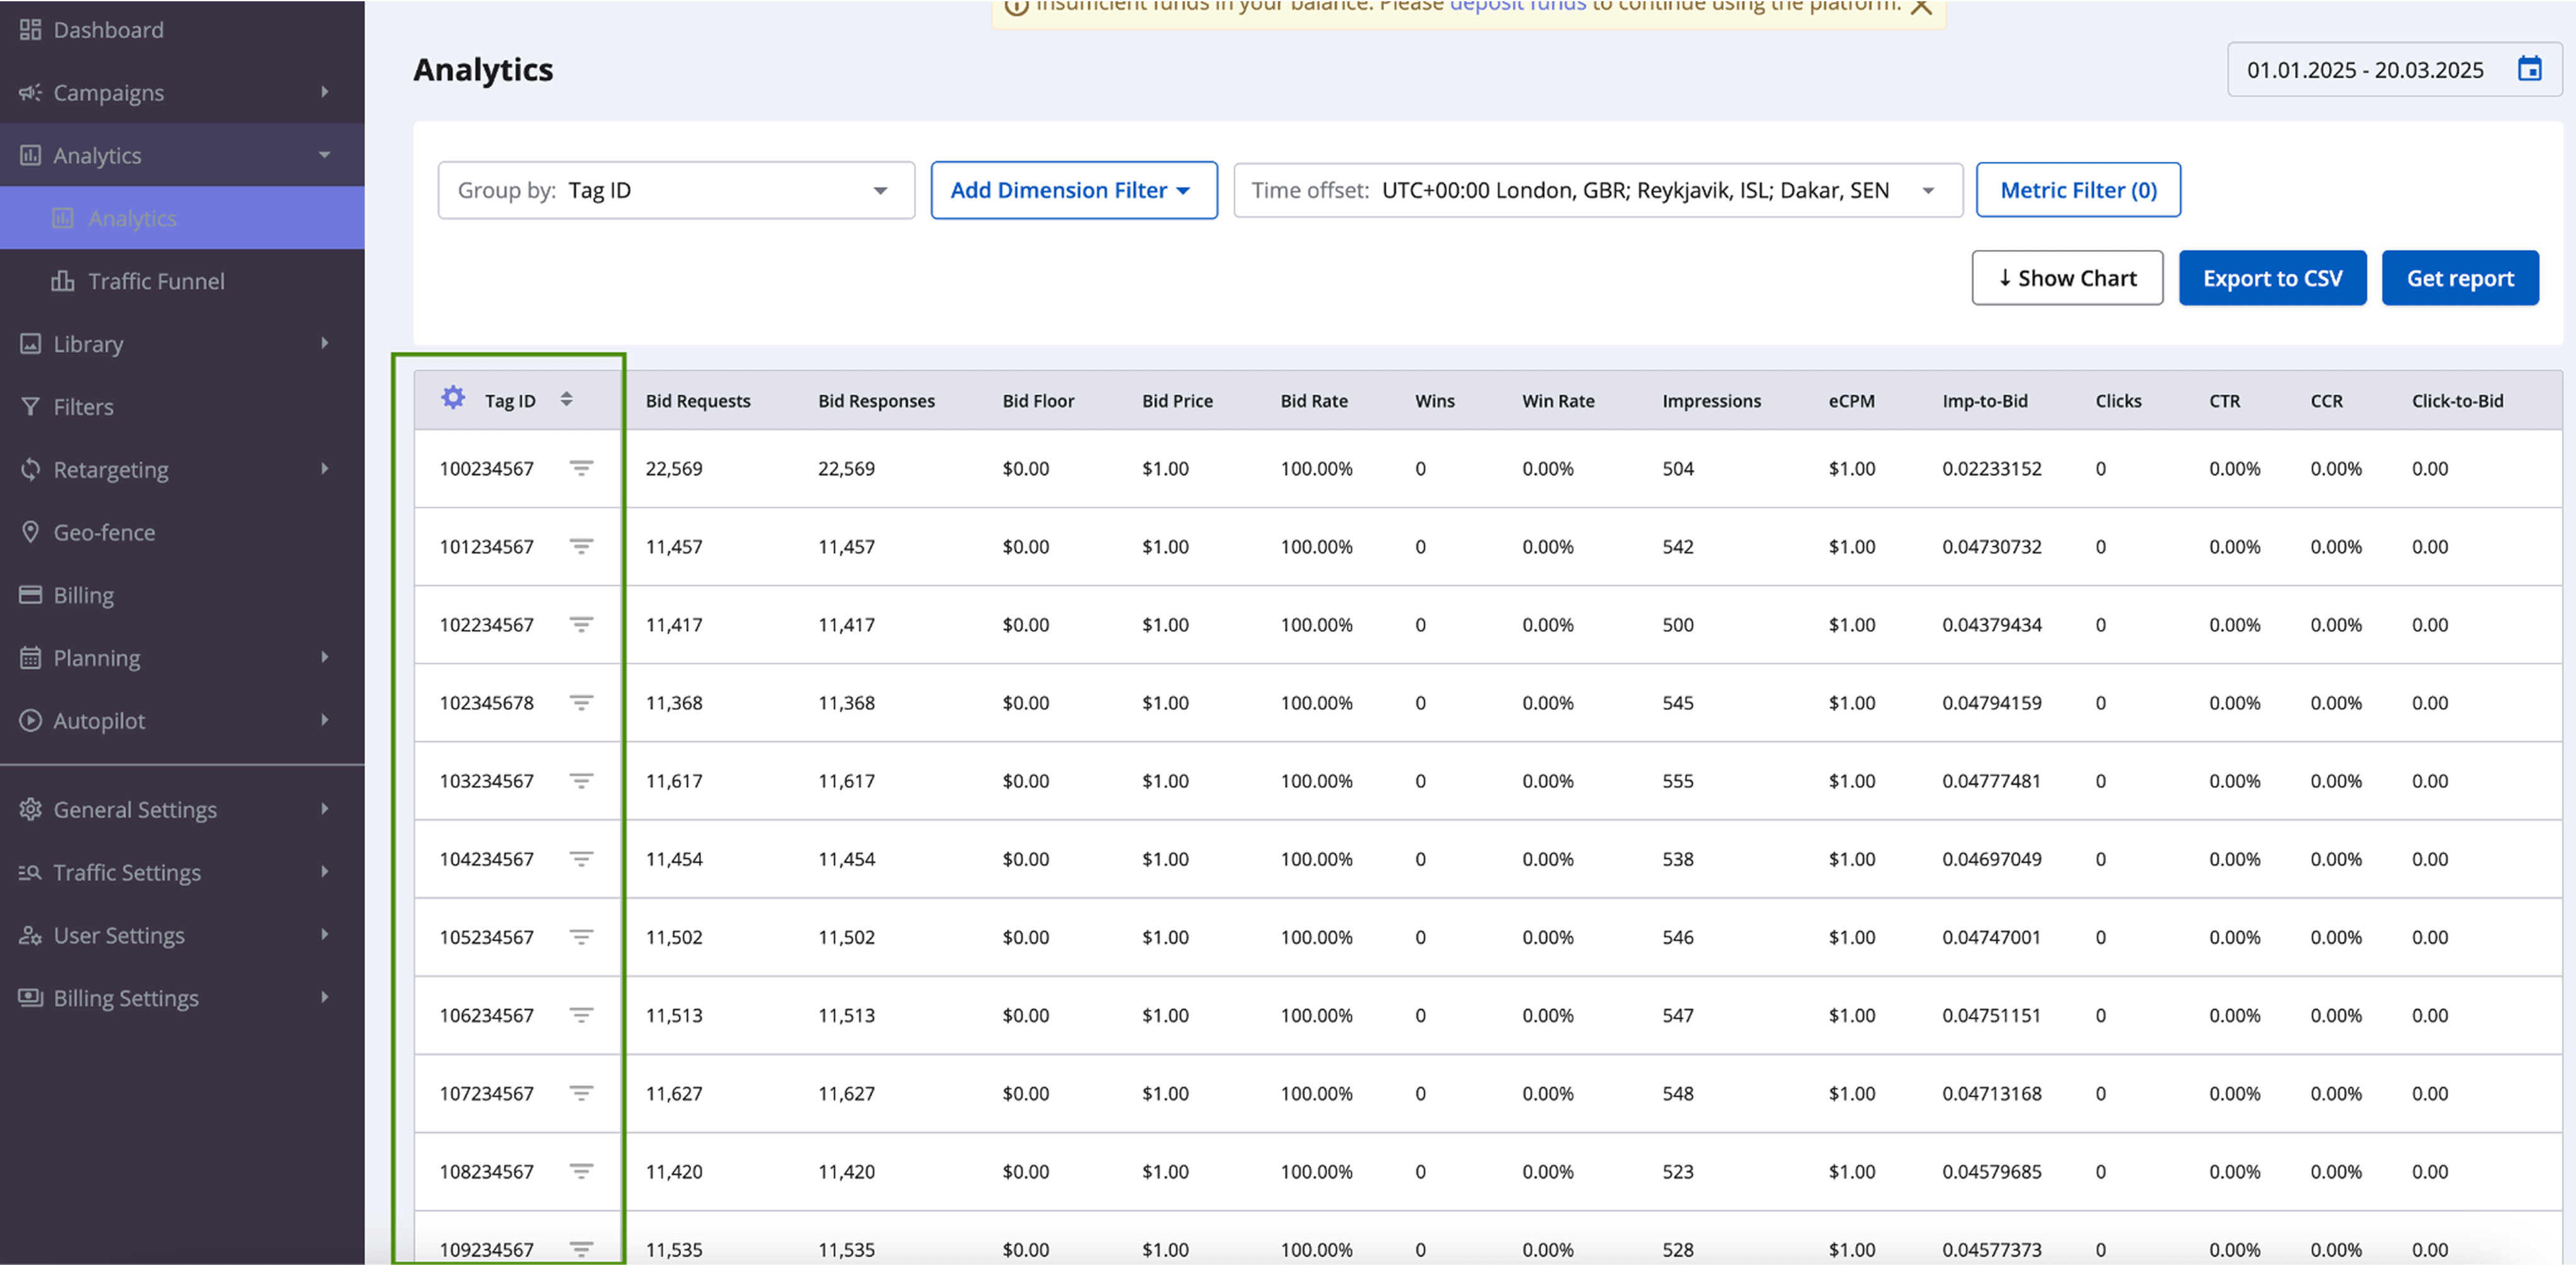
Task: Sort table by Tag ID arrows
Action: (x=566, y=399)
